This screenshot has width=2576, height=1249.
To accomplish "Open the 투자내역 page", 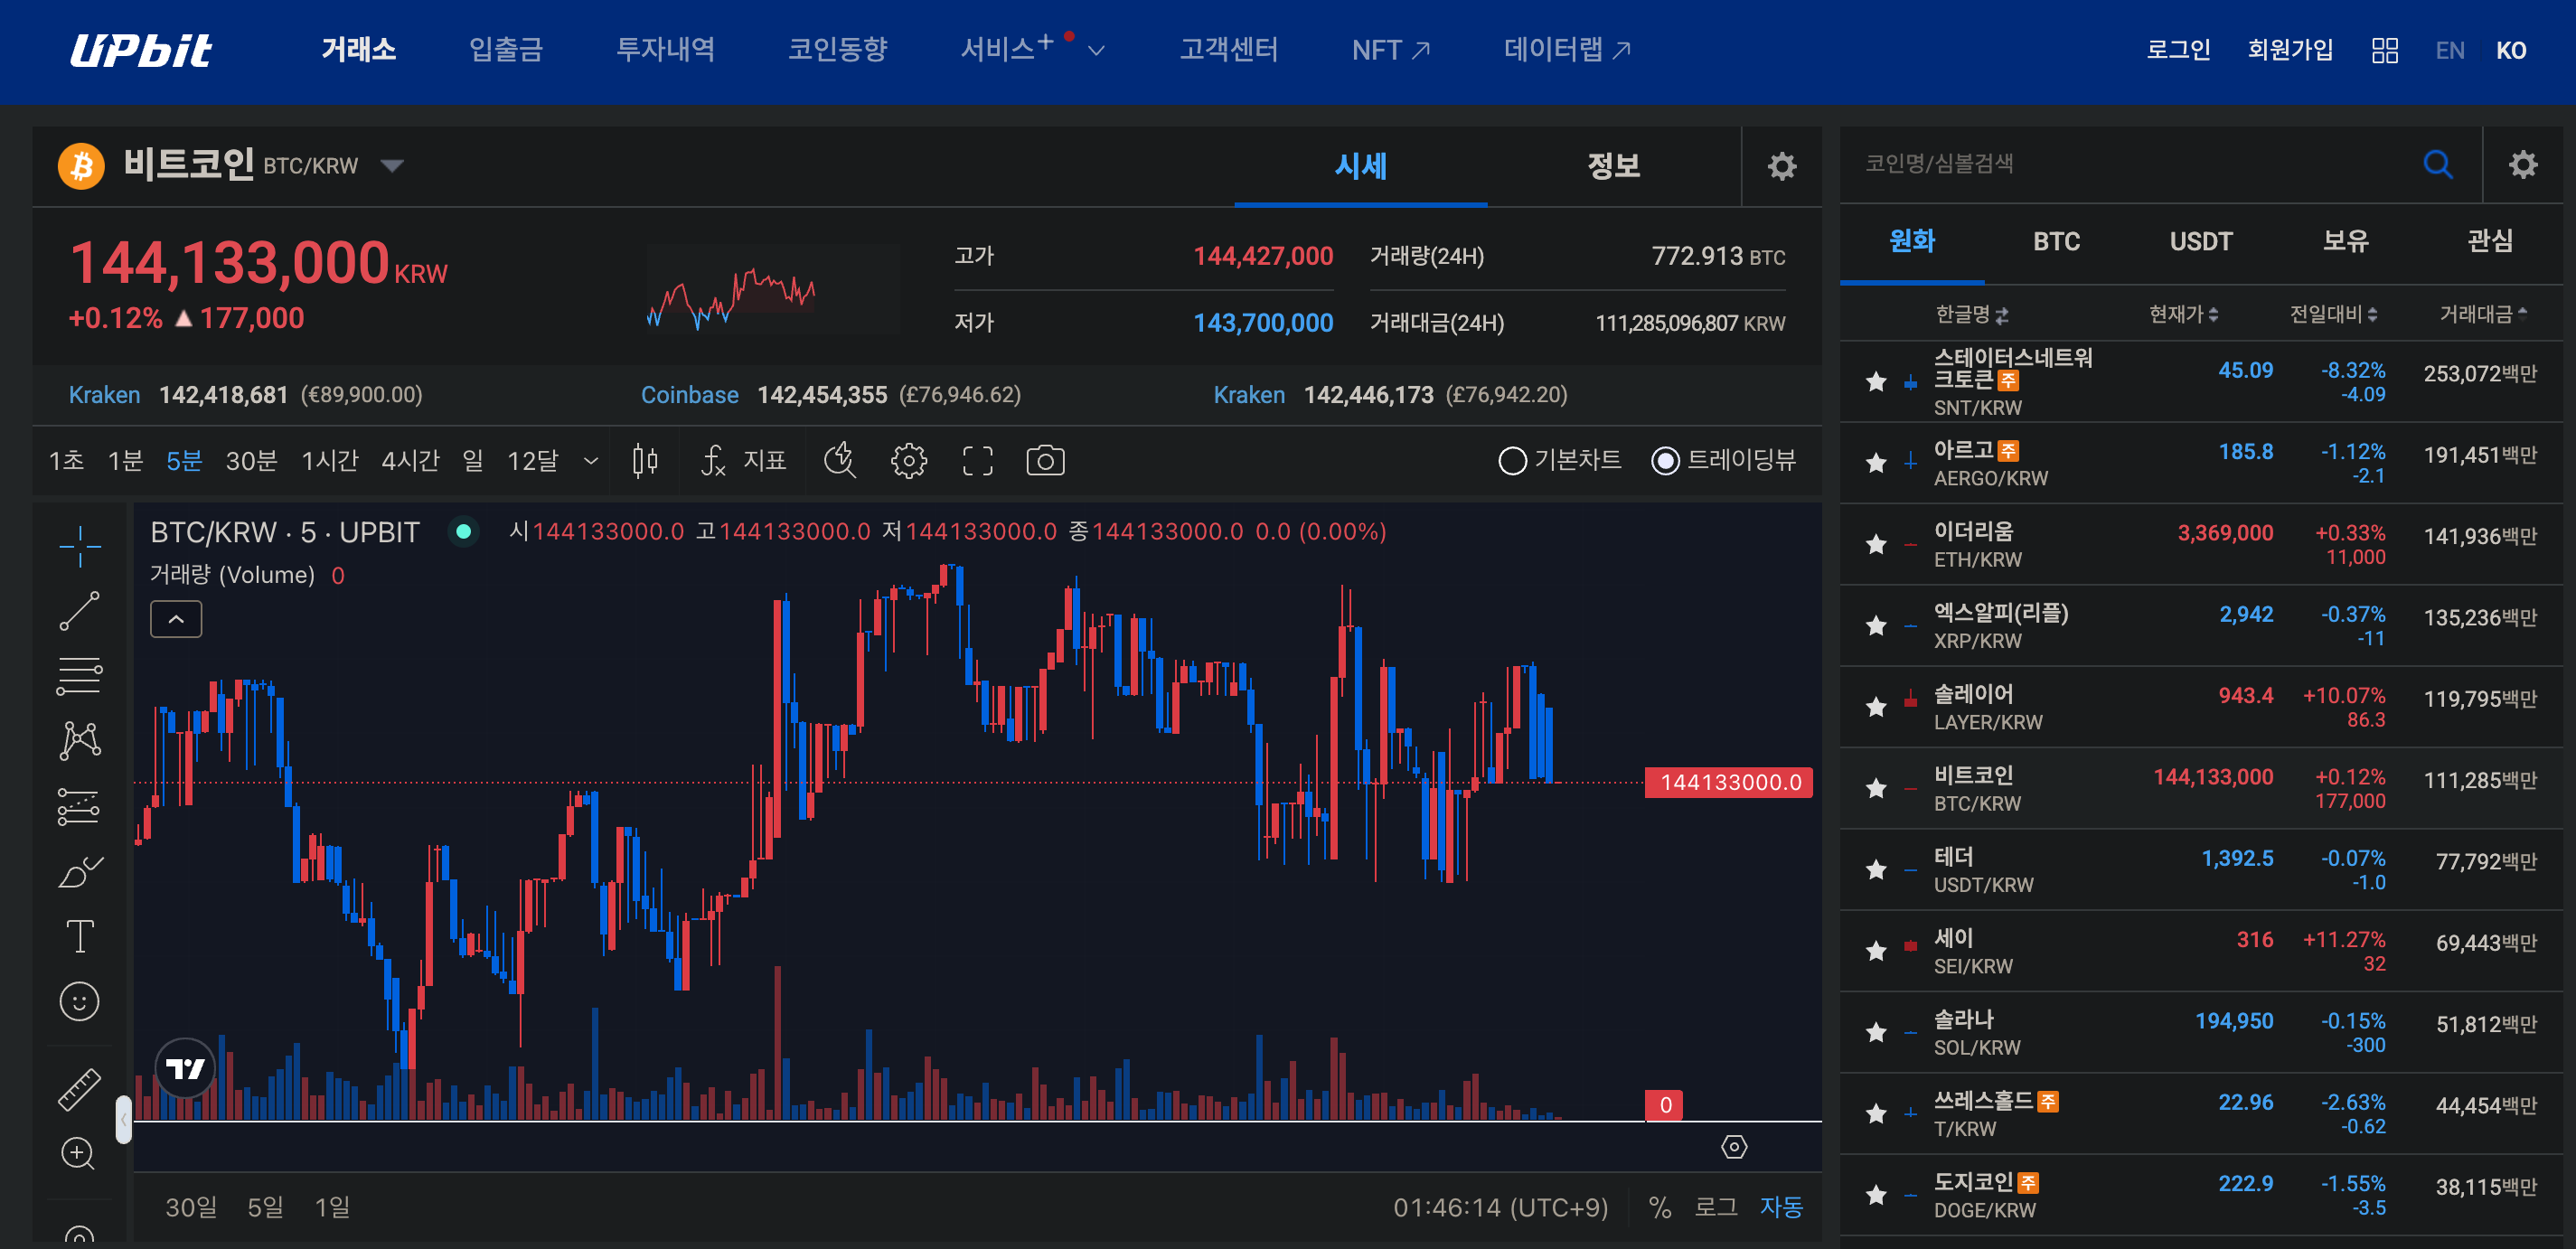I will tap(666, 50).
